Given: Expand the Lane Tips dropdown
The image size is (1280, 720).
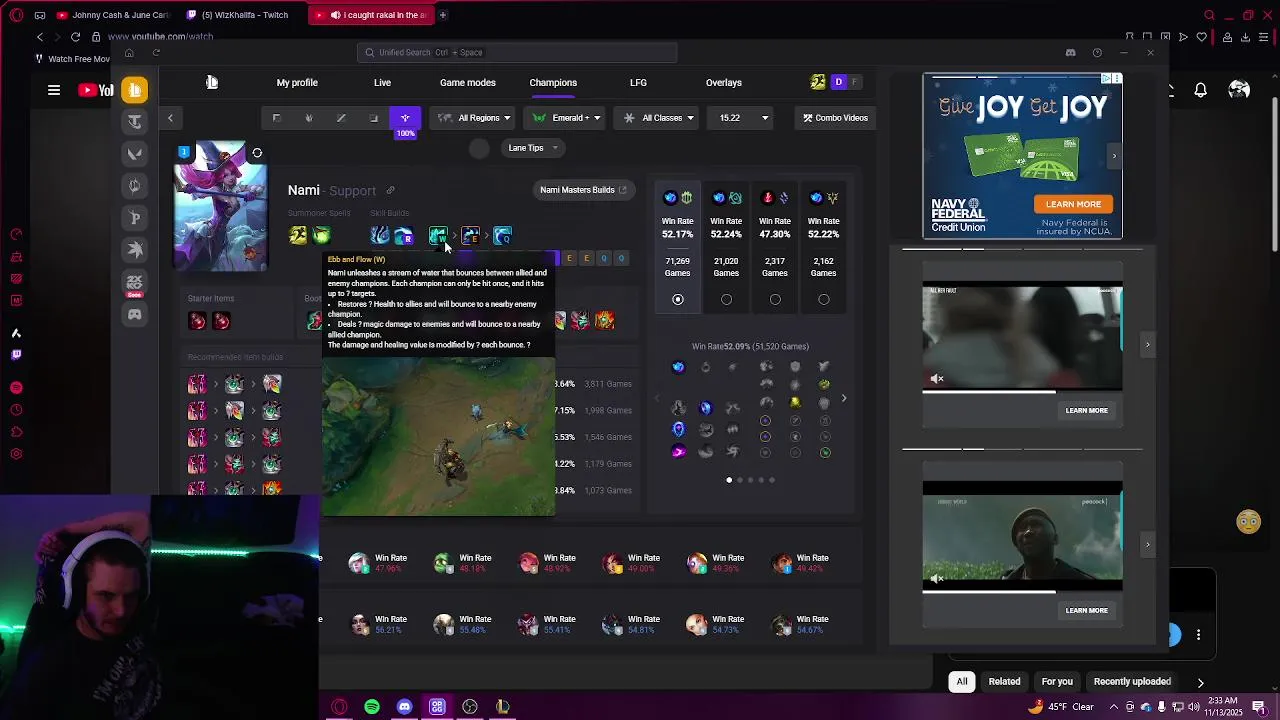Looking at the screenshot, I should tap(533, 148).
